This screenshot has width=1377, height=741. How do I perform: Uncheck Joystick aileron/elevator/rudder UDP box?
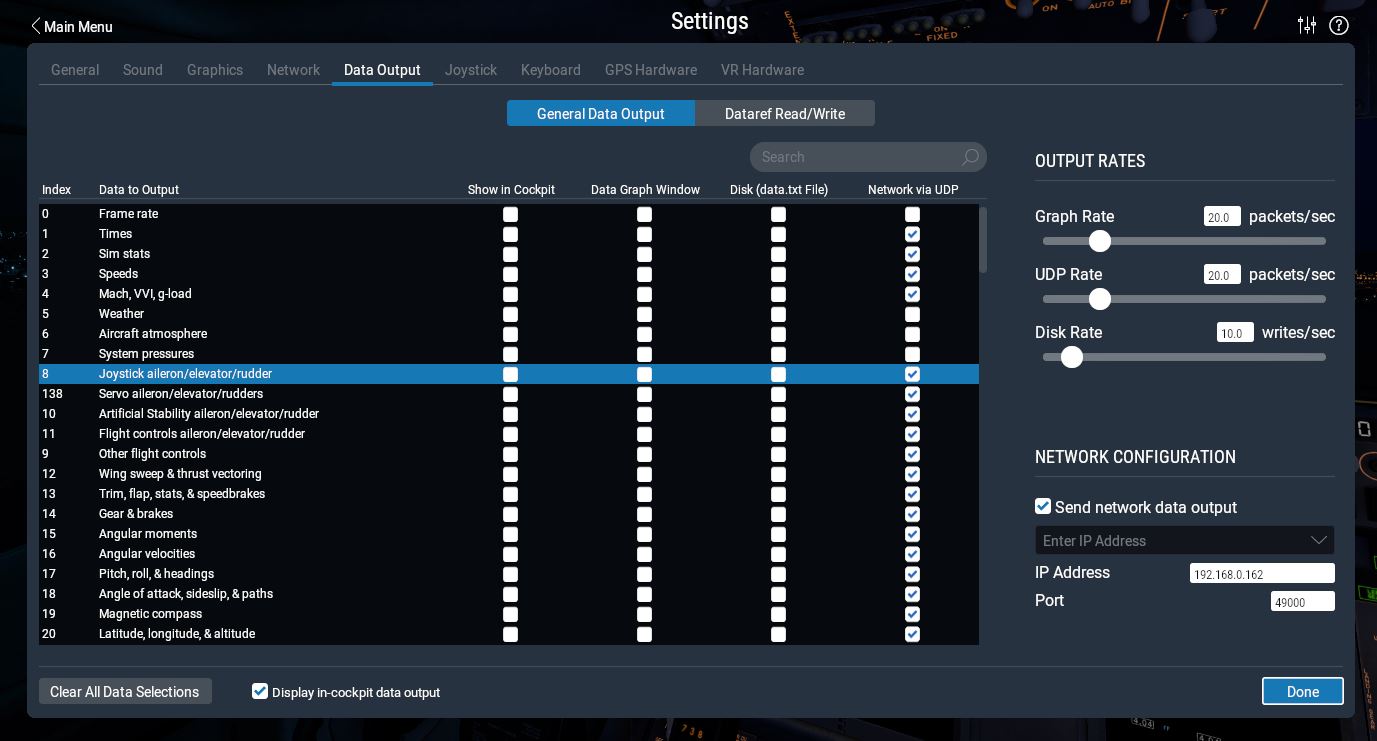pos(912,374)
